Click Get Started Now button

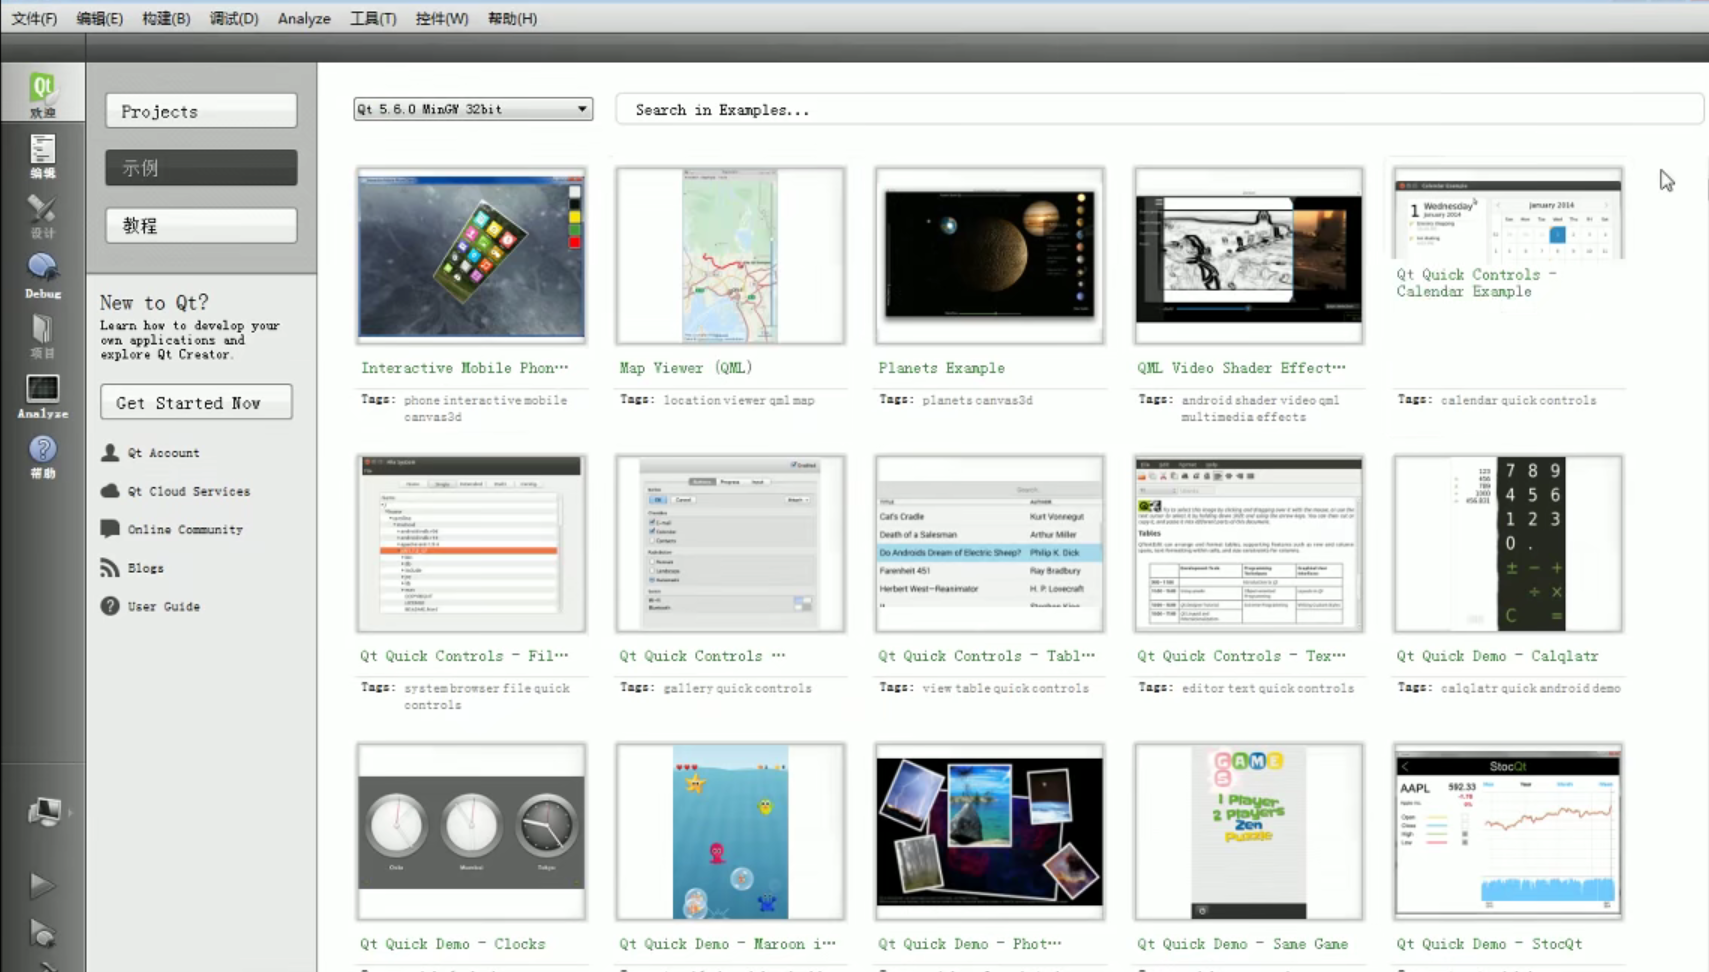point(196,402)
